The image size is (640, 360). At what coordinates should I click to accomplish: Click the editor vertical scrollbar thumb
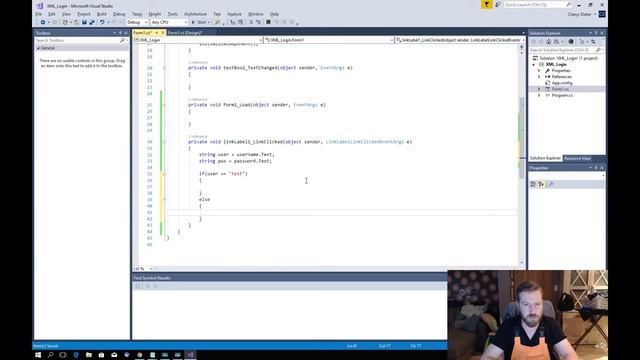[522, 138]
